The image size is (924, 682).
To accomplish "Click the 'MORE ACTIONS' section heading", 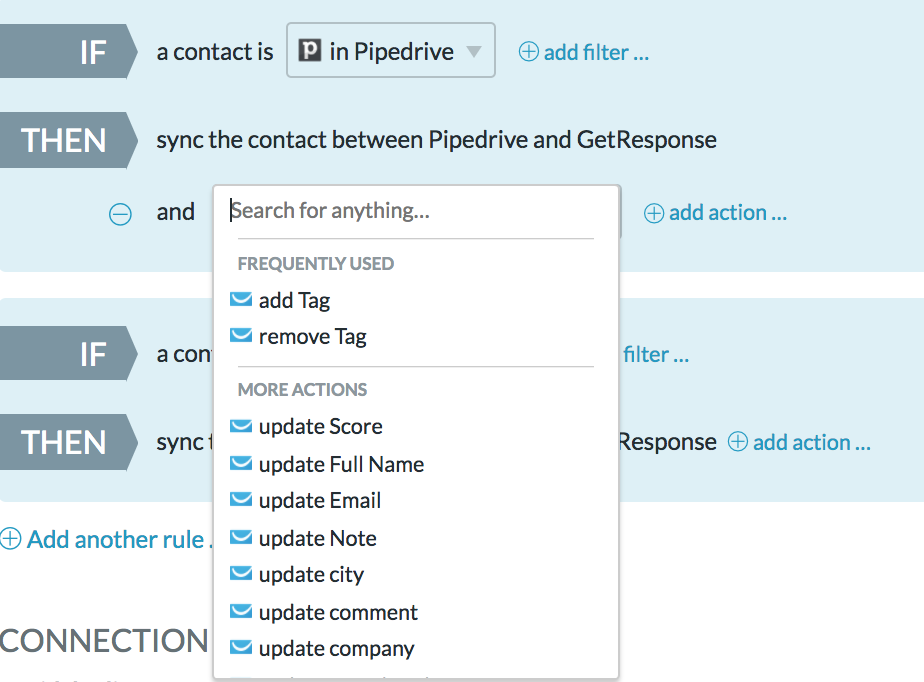I will point(302,390).
